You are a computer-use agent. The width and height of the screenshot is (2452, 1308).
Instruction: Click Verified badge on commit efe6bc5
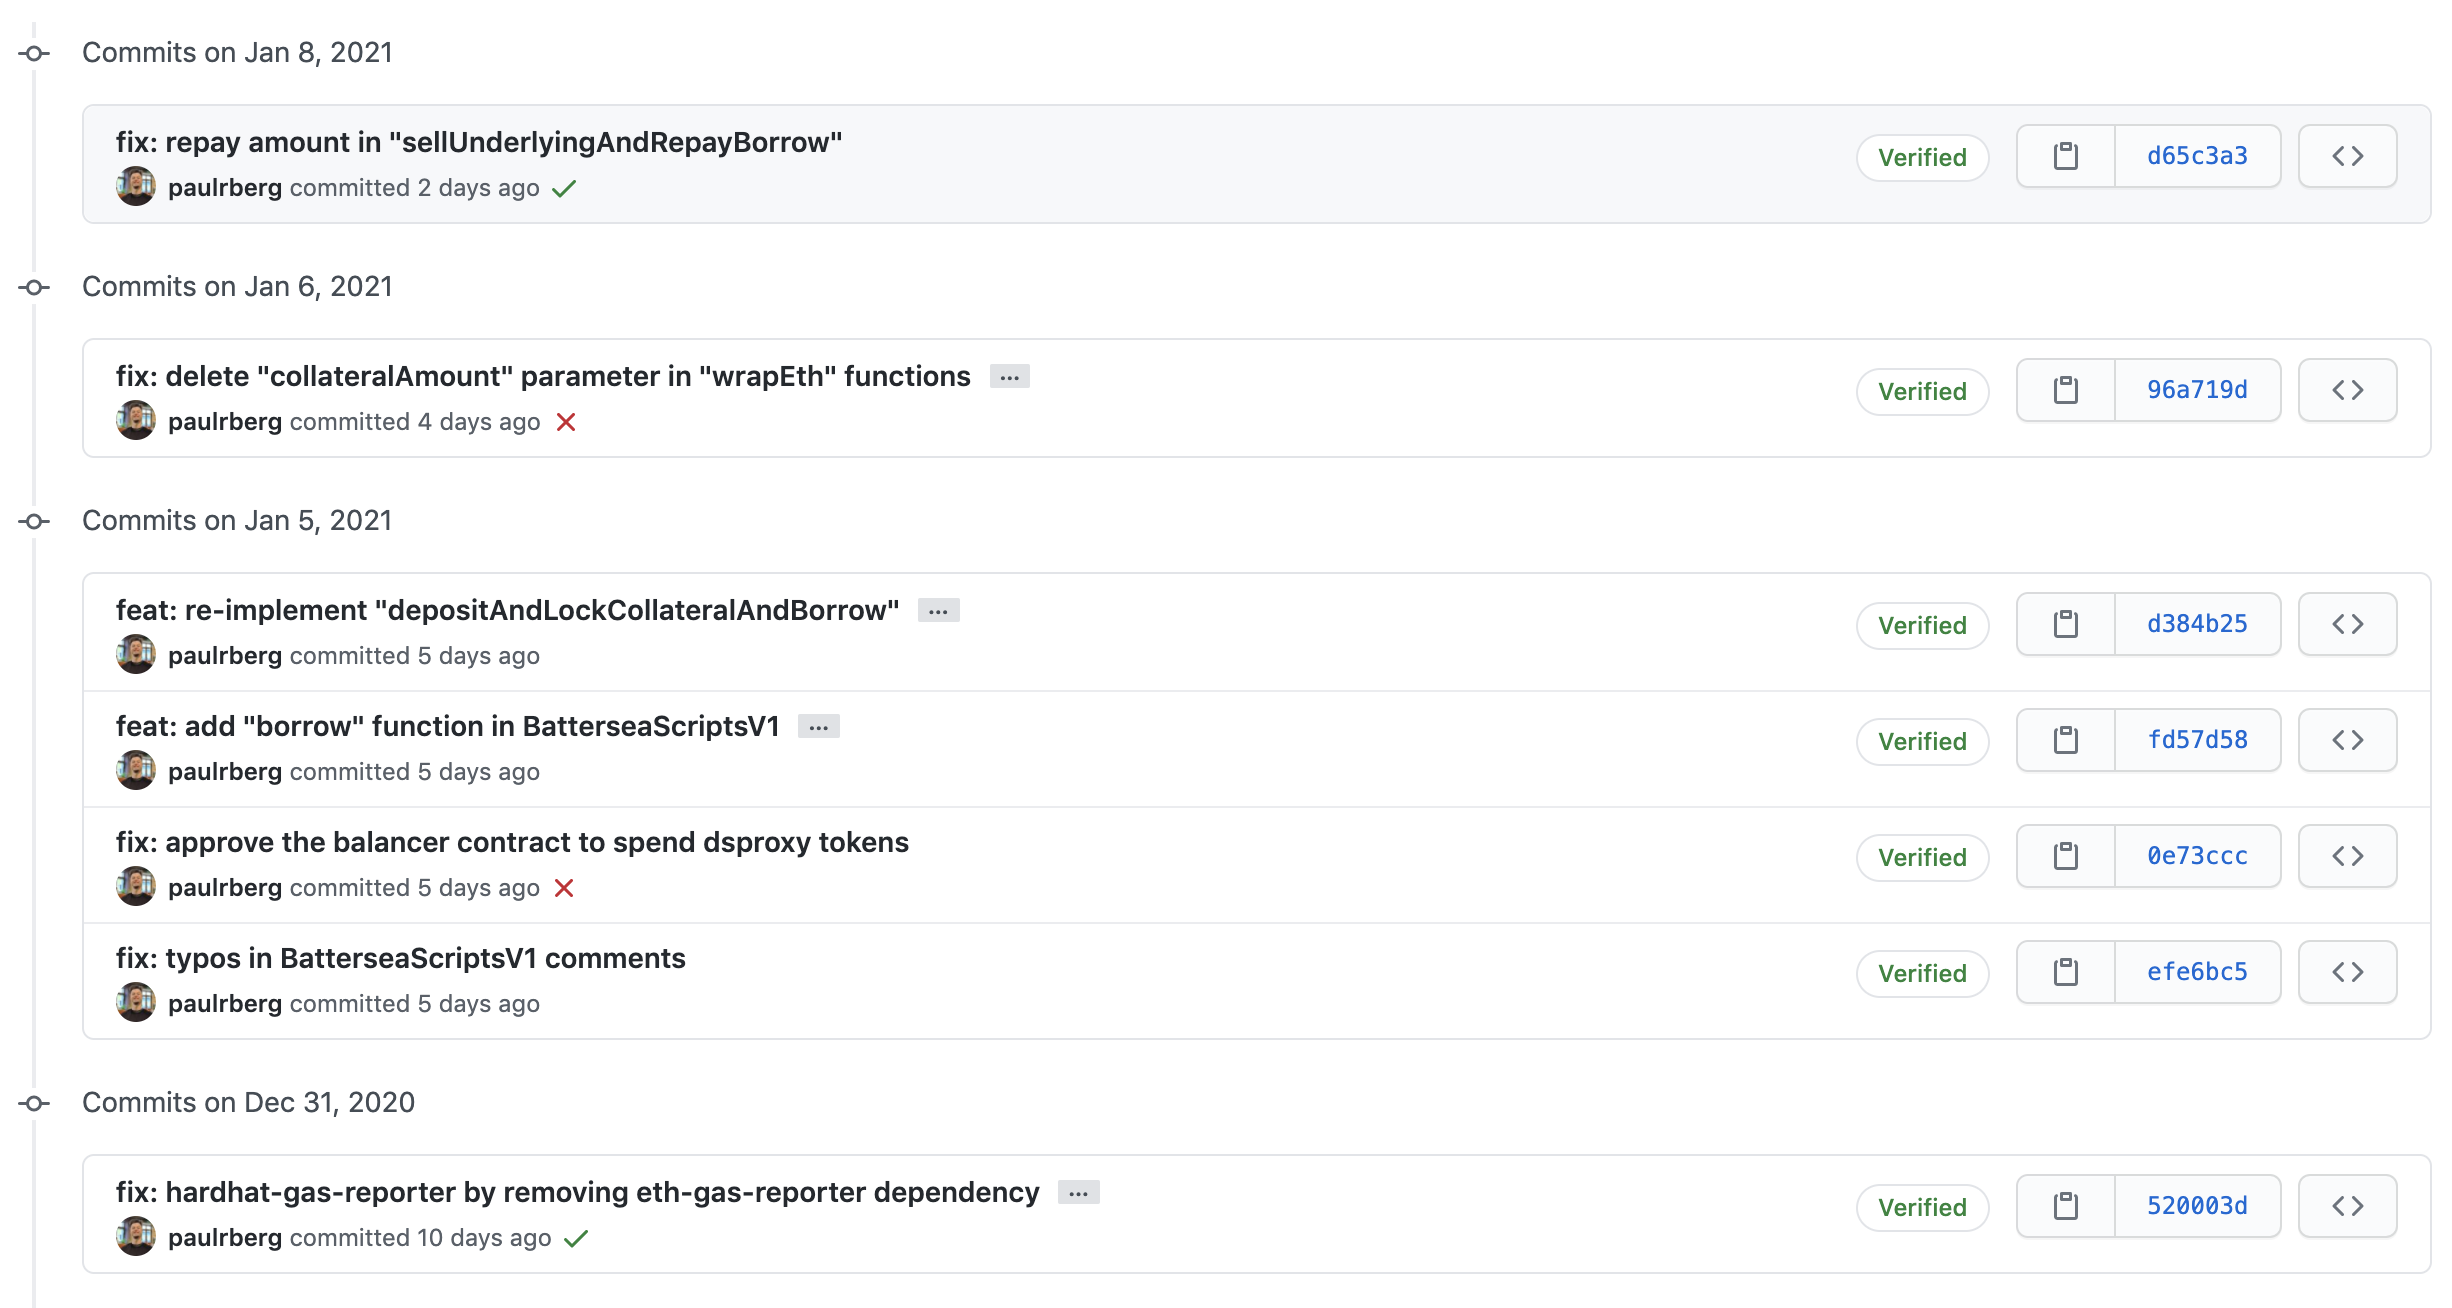pyautogui.click(x=1921, y=974)
